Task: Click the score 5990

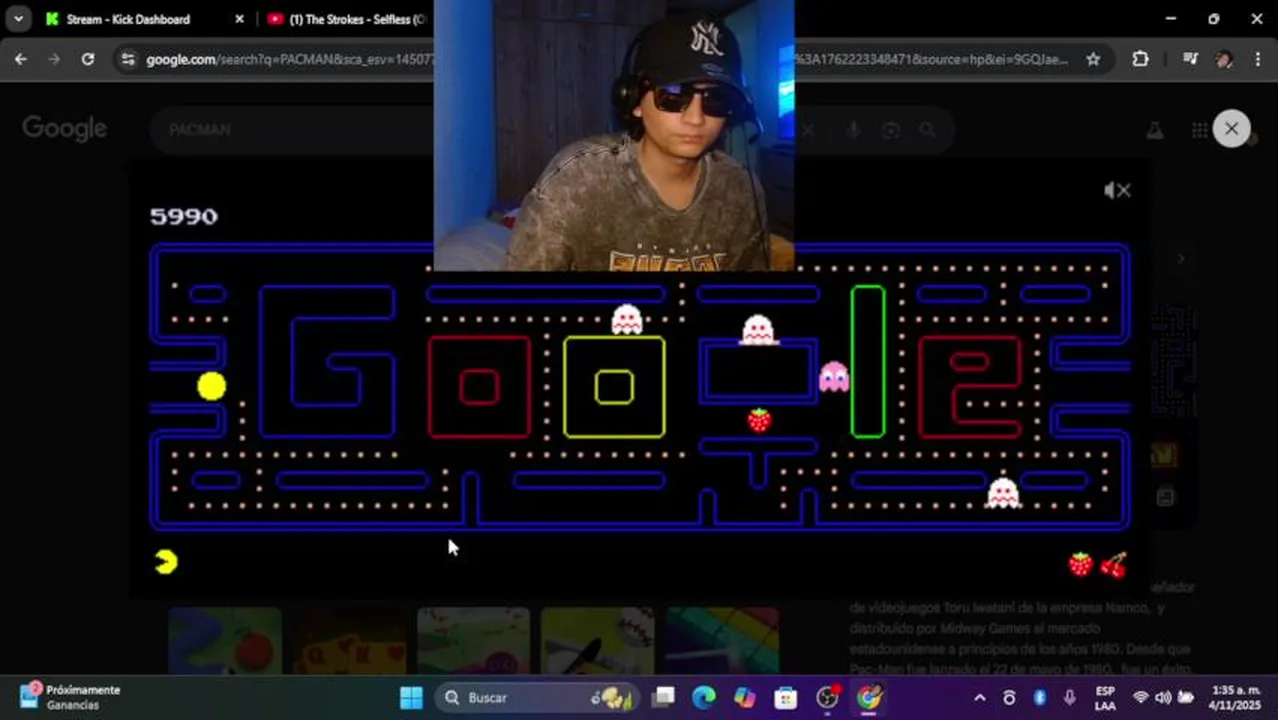Action: [x=183, y=216]
